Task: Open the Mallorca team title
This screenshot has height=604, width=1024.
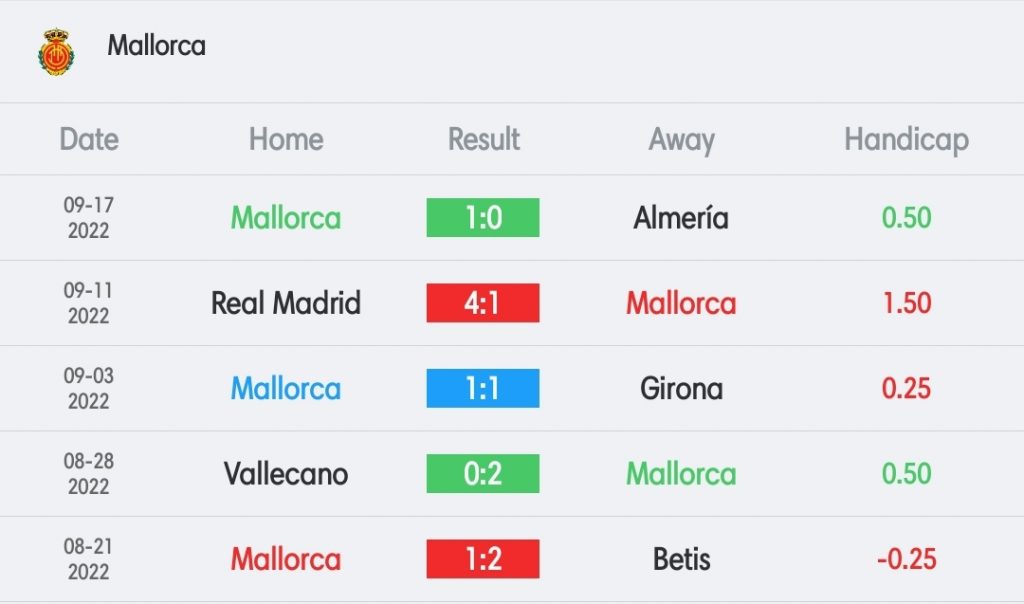Action: (x=156, y=46)
